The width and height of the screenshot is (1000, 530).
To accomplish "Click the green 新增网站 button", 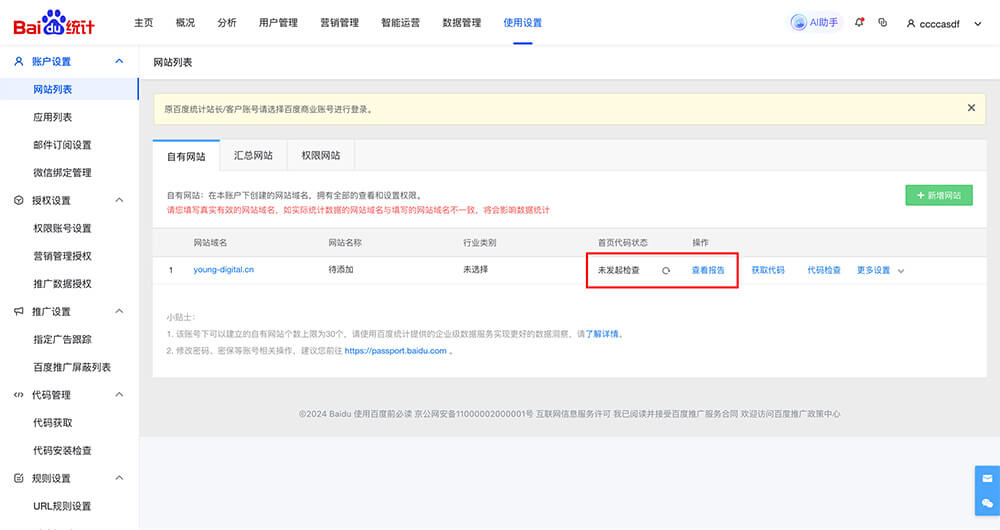I will 939,195.
